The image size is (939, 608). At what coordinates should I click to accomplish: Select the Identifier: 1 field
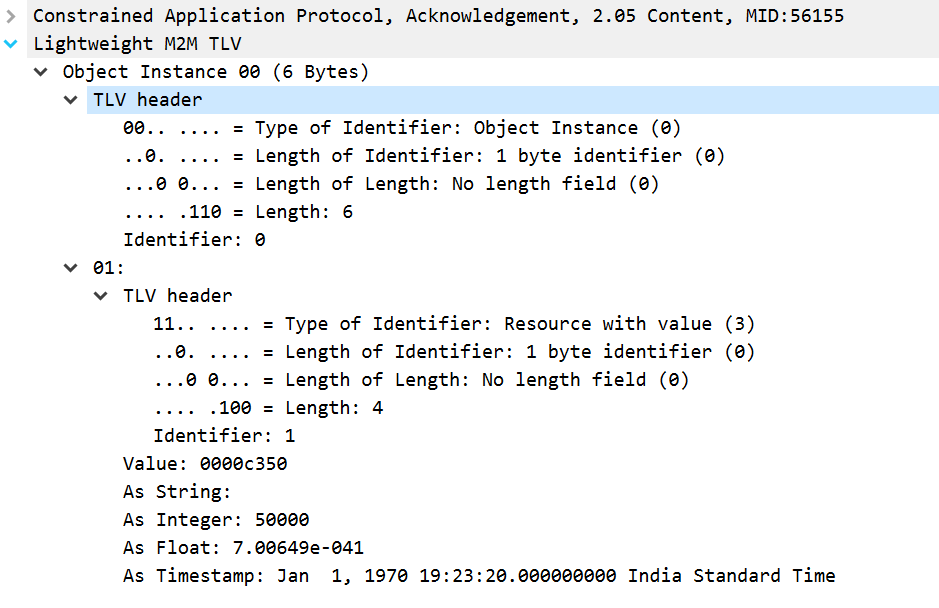(200, 435)
